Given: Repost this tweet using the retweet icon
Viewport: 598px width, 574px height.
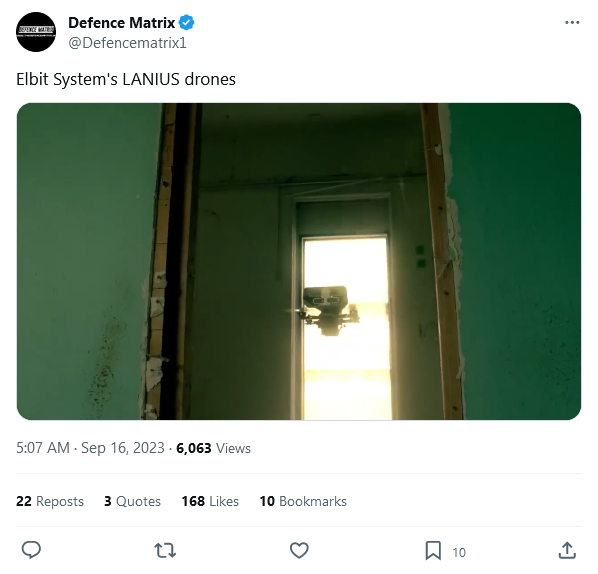Looking at the screenshot, I should tap(165, 551).
